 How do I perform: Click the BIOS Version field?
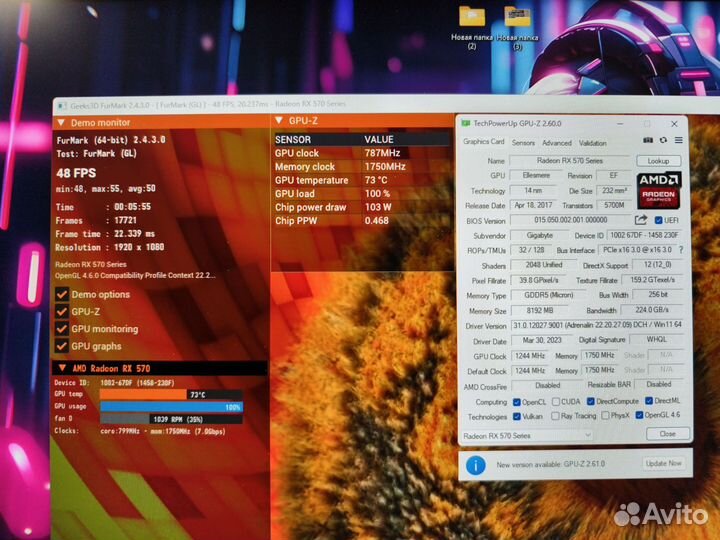[x=570, y=220]
